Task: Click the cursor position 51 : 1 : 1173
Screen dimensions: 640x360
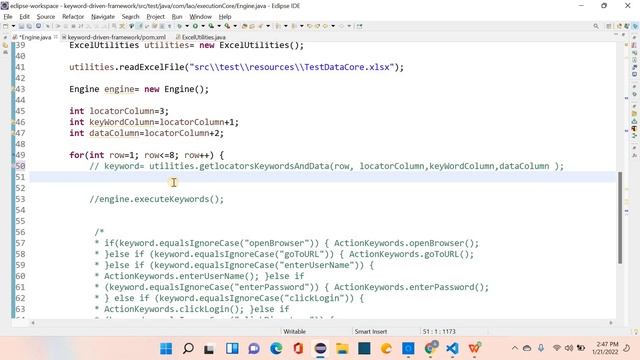Action: click(439, 331)
